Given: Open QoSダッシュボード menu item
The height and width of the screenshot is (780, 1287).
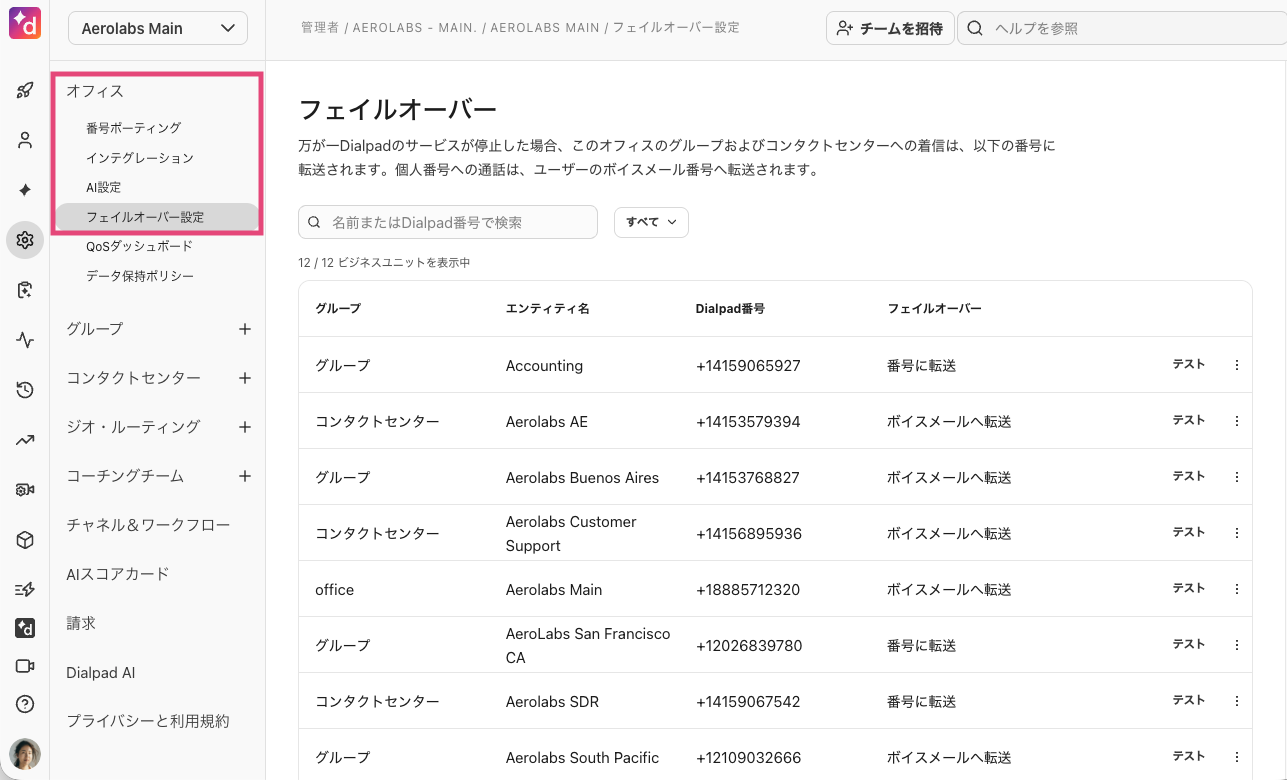Looking at the screenshot, I should coord(139,246).
